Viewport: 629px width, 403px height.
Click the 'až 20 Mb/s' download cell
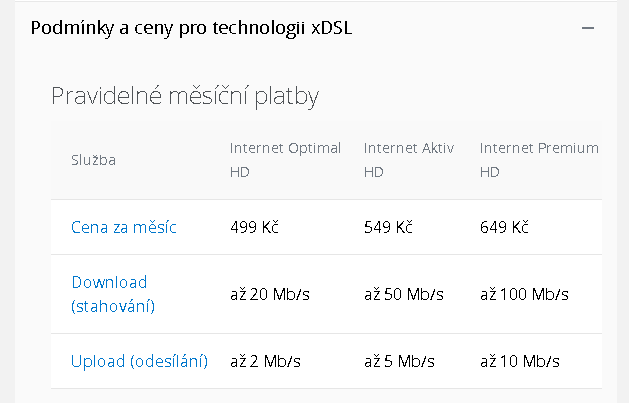point(270,294)
